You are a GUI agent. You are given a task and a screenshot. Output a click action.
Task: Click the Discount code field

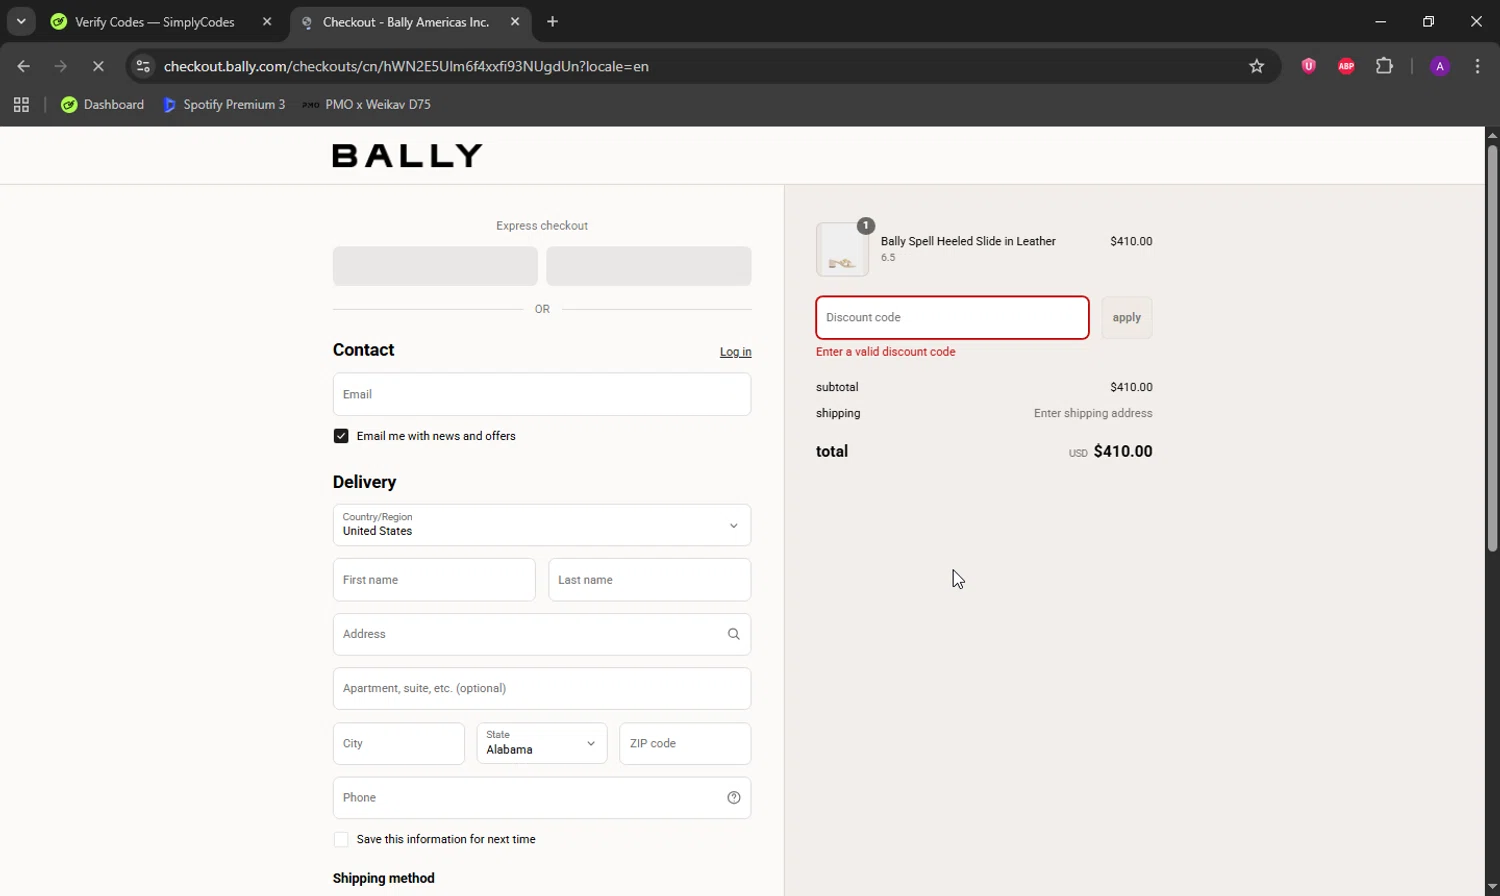pos(952,318)
